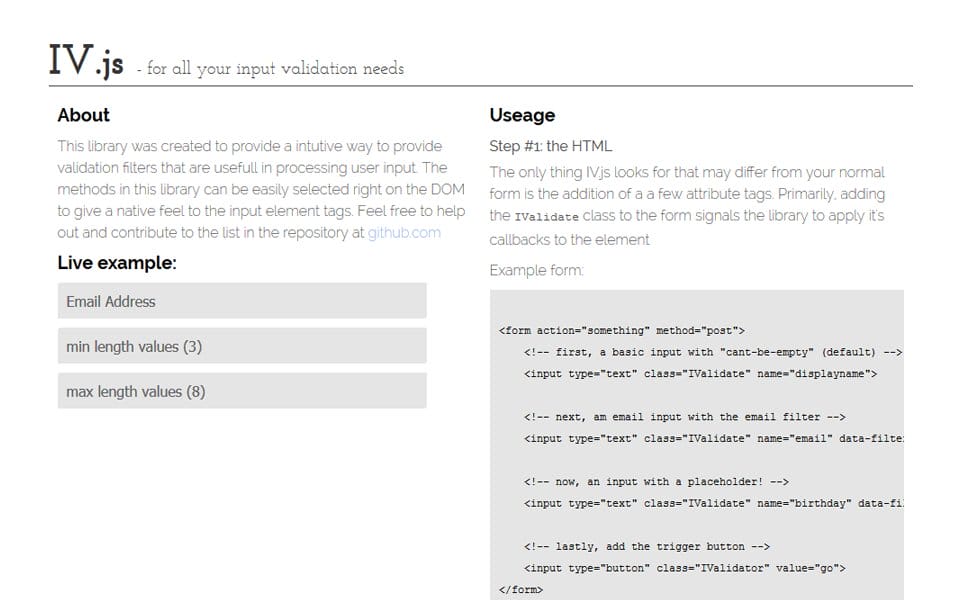Click the tagline beside the IV.js logo

tap(274, 69)
